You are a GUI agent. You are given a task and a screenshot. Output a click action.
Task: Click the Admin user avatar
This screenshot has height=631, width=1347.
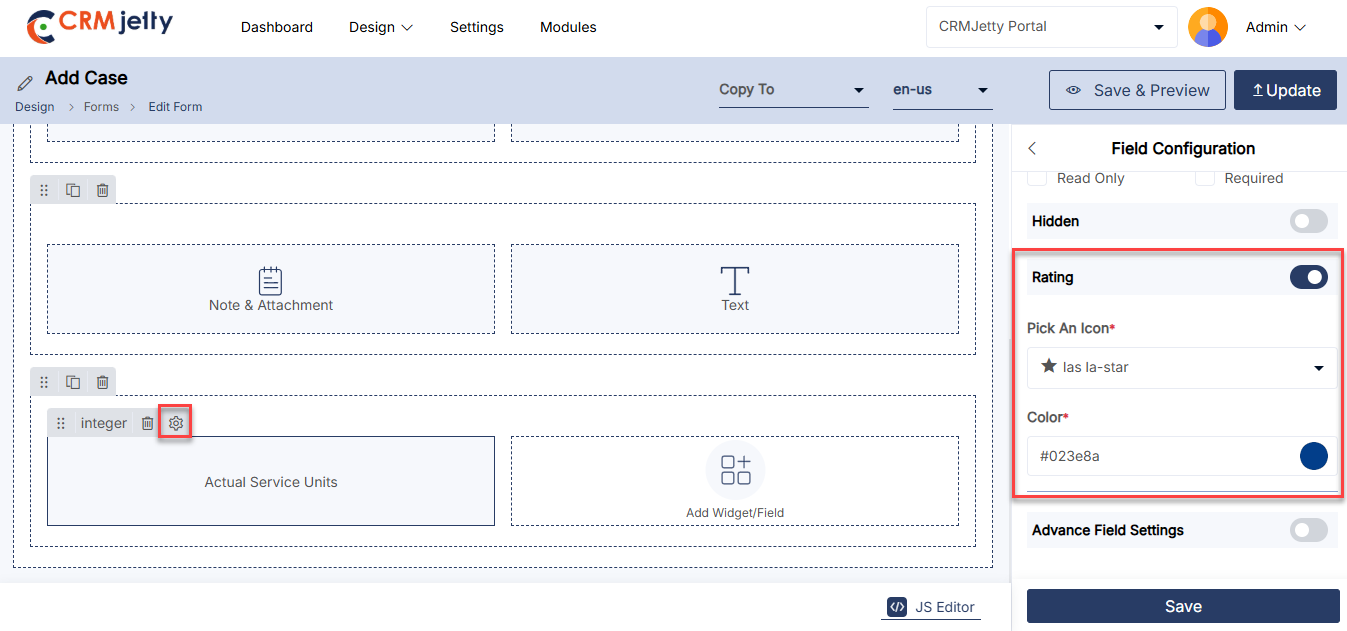[x=1207, y=27]
